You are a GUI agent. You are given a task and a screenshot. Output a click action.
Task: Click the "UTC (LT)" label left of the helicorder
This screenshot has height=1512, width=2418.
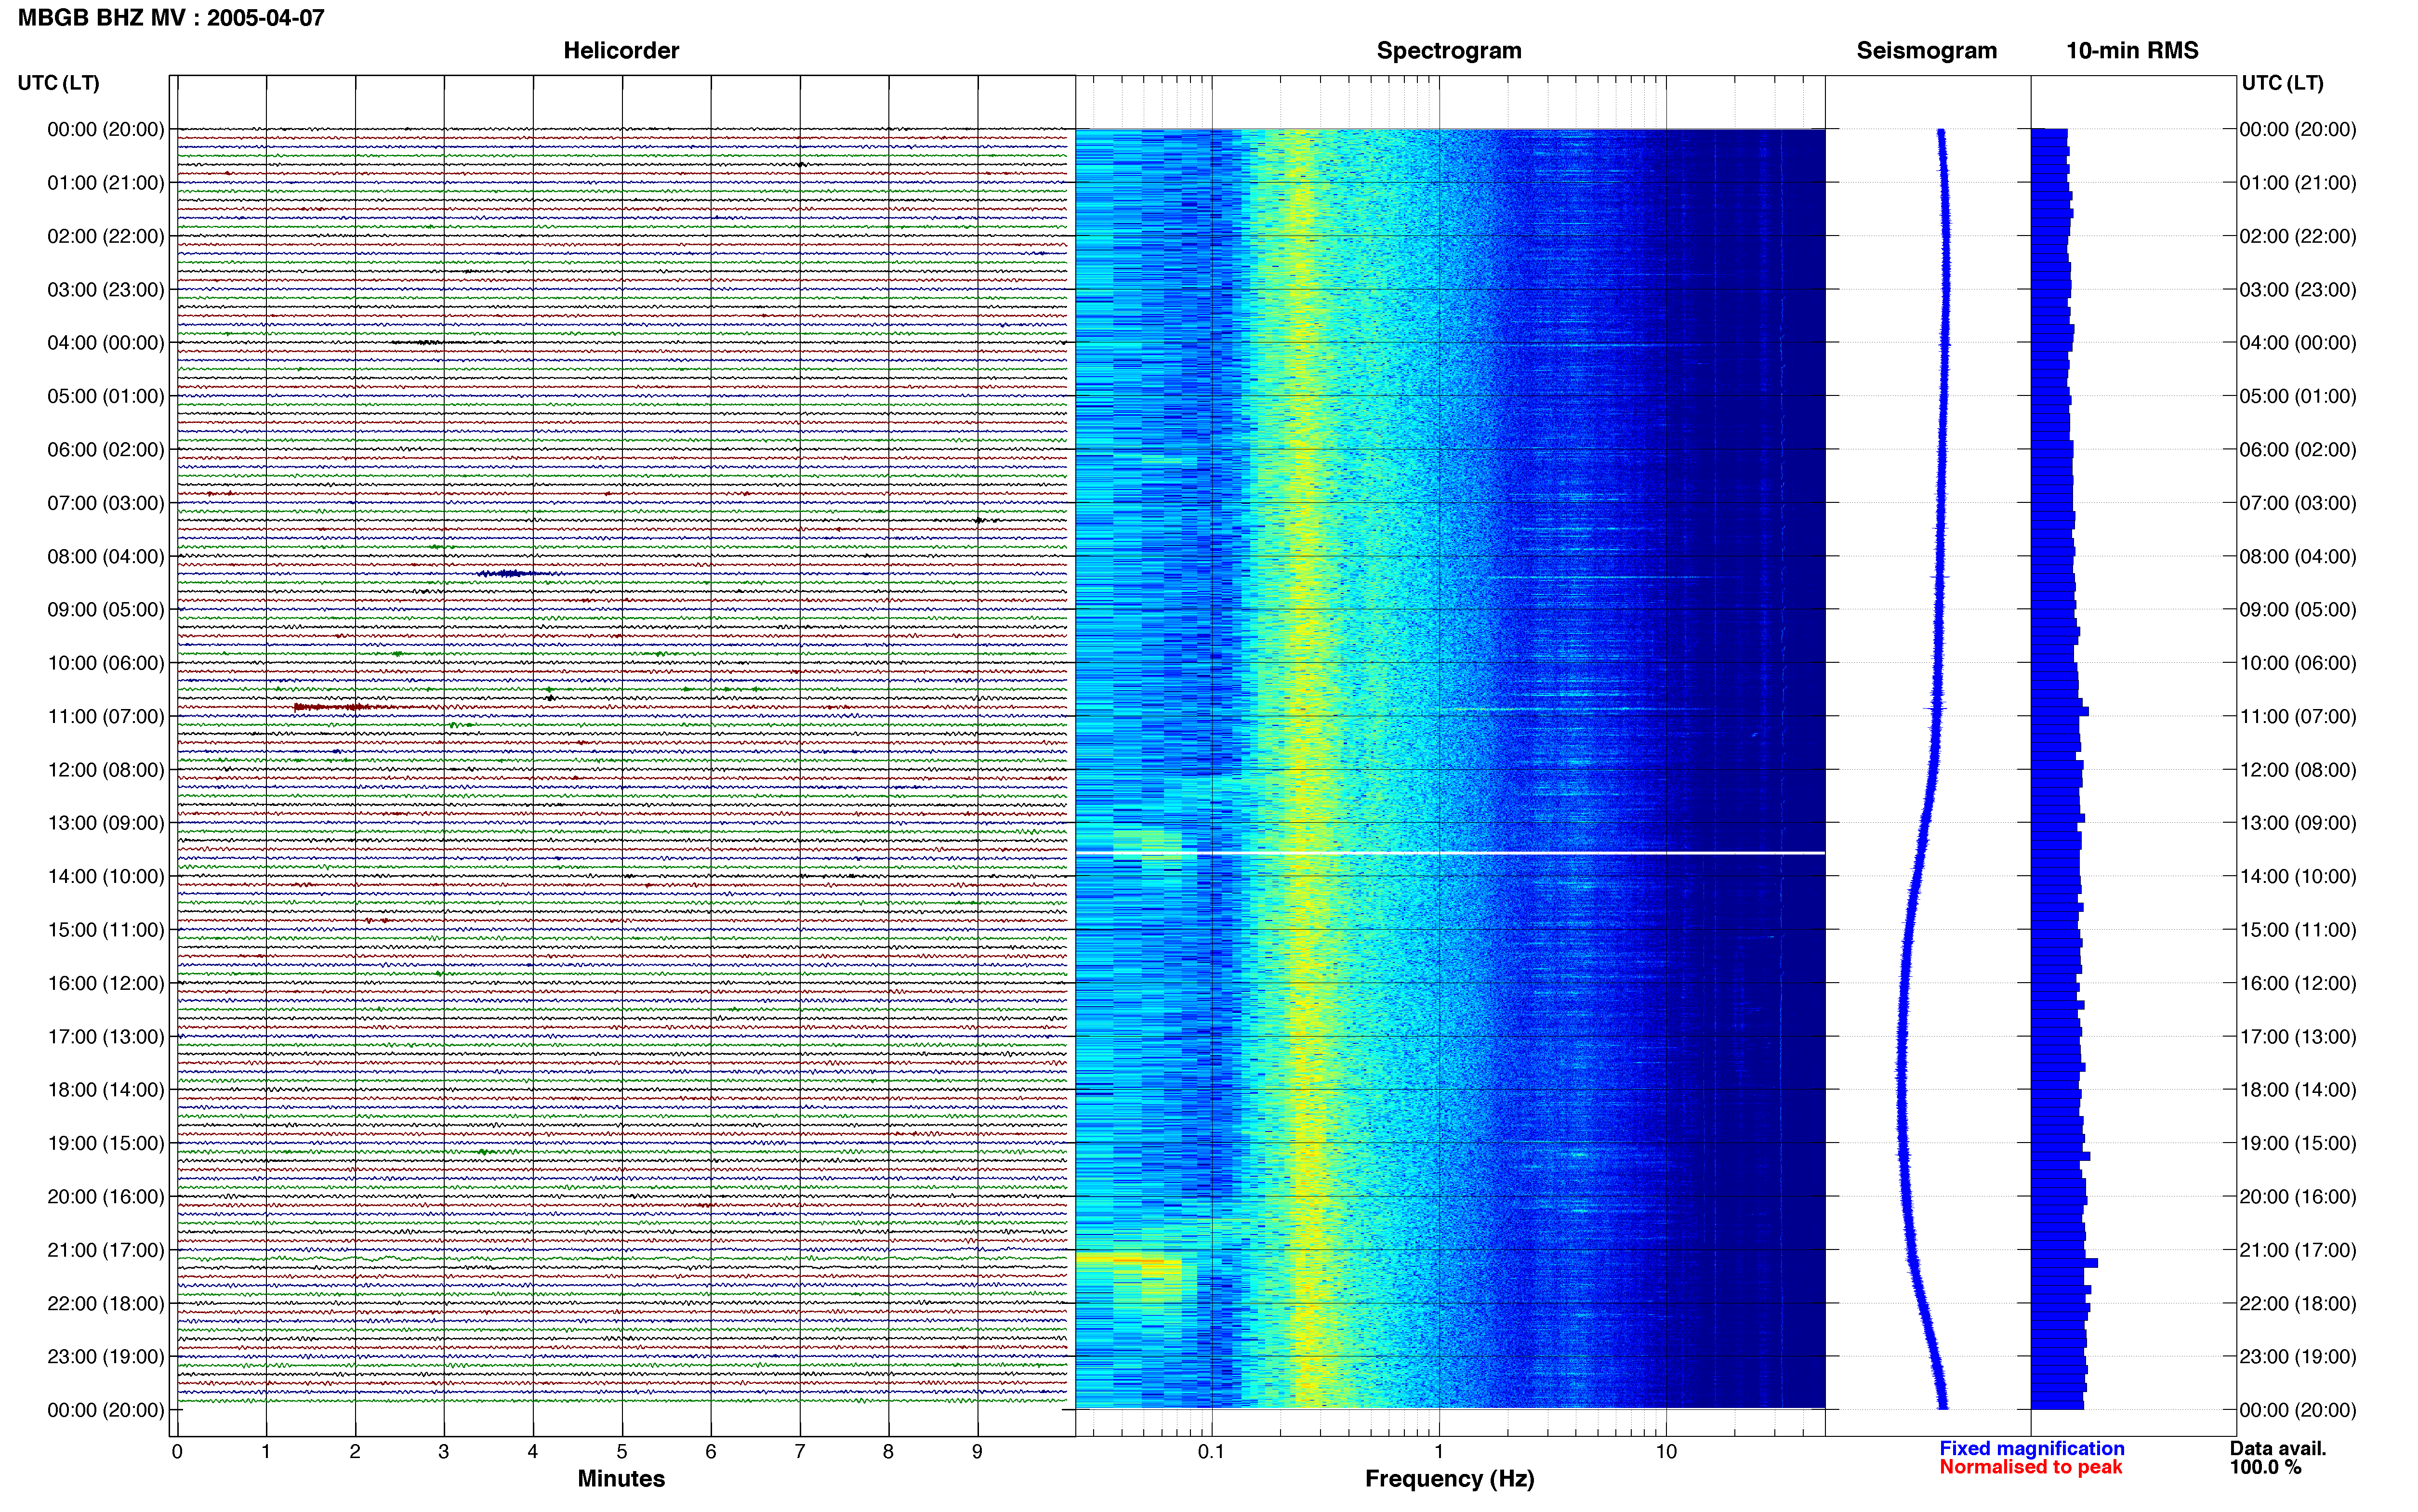pyautogui.click(x=58, y=83)
